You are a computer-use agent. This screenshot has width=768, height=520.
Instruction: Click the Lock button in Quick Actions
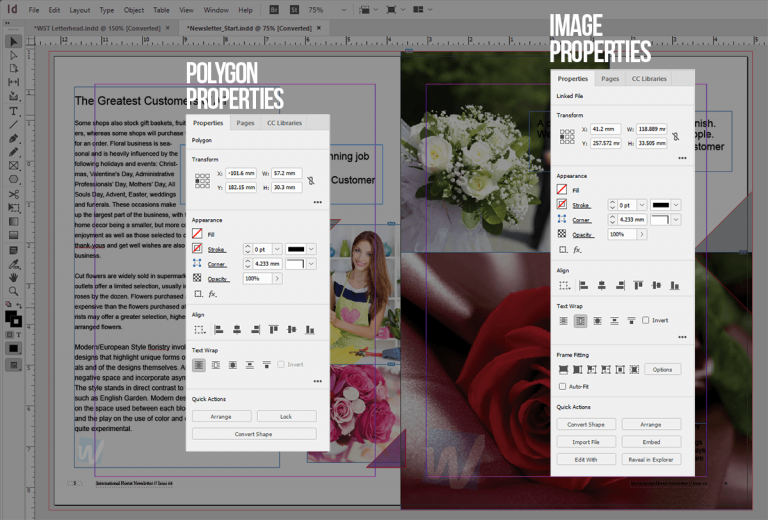coord(286,417)
